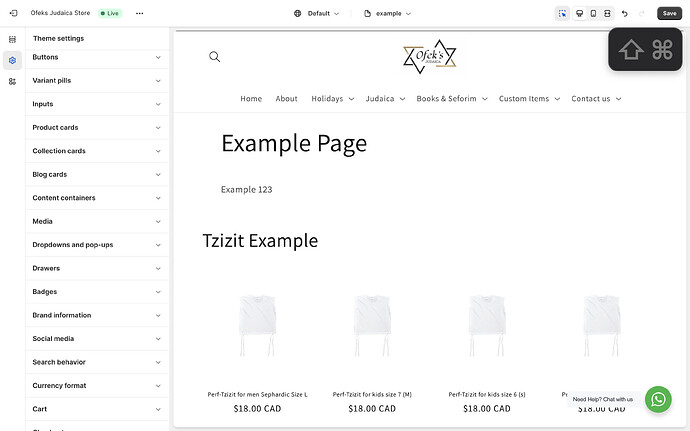Toggle the inspector selection tool
The width and height of the screenshot is (690, 431).
[x=562, y=13]
